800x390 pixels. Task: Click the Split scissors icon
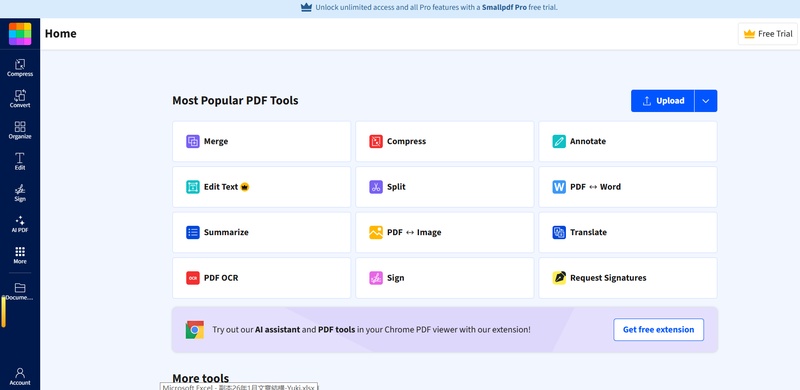pos(376,187)
